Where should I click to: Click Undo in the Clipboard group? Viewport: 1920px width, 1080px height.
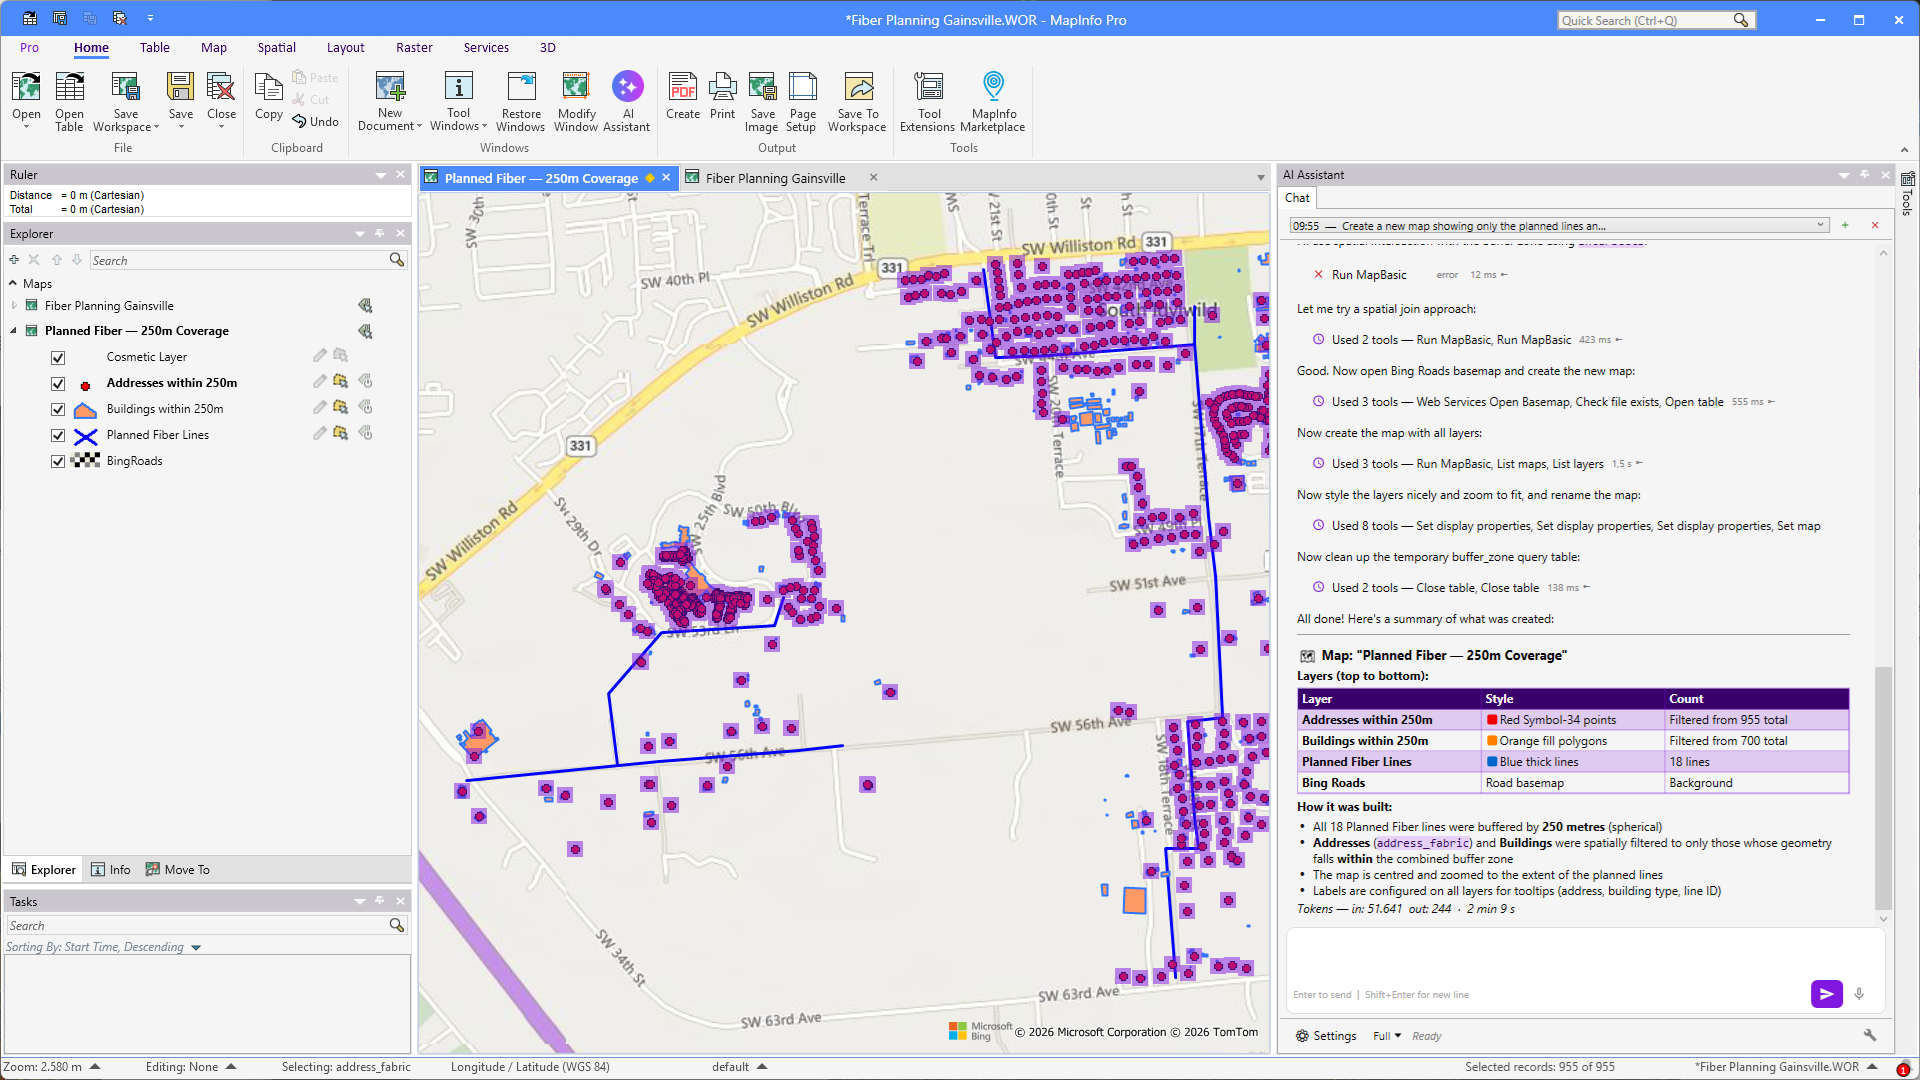[315, 122]
